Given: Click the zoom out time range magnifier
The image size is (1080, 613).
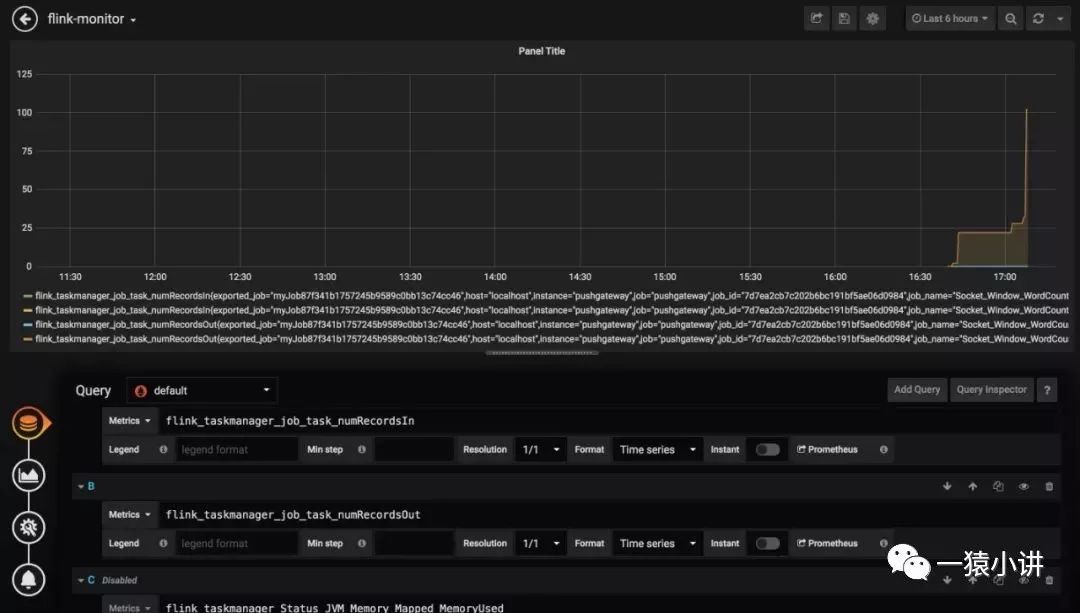Looking at the screenshot, I should coord(1011,19).
